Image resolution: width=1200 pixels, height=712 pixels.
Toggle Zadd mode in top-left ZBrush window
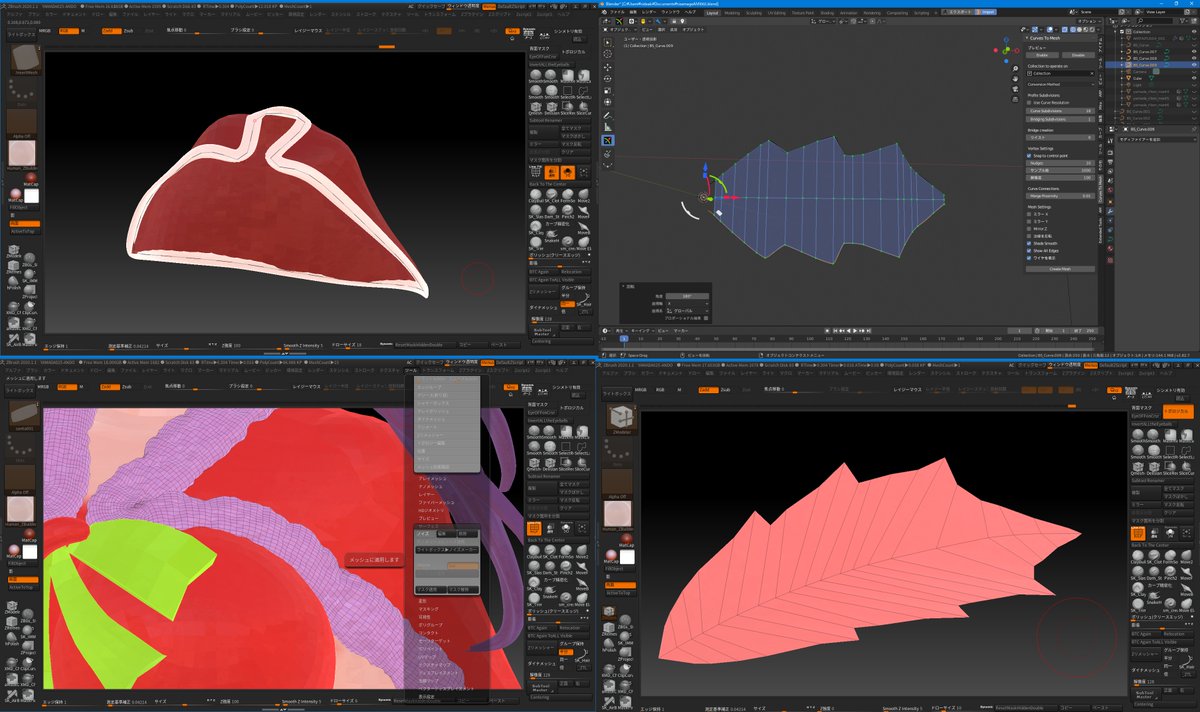[112, 31]
